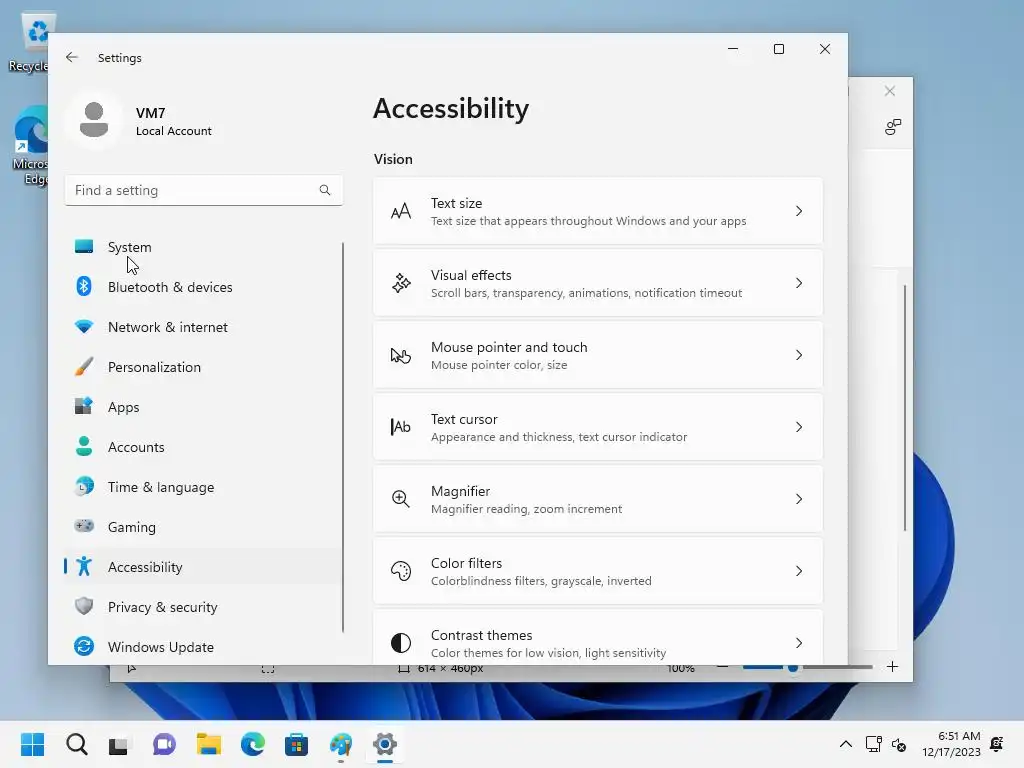
Task: Click zoom out minus in background window
Action: (x=722, y=667)
